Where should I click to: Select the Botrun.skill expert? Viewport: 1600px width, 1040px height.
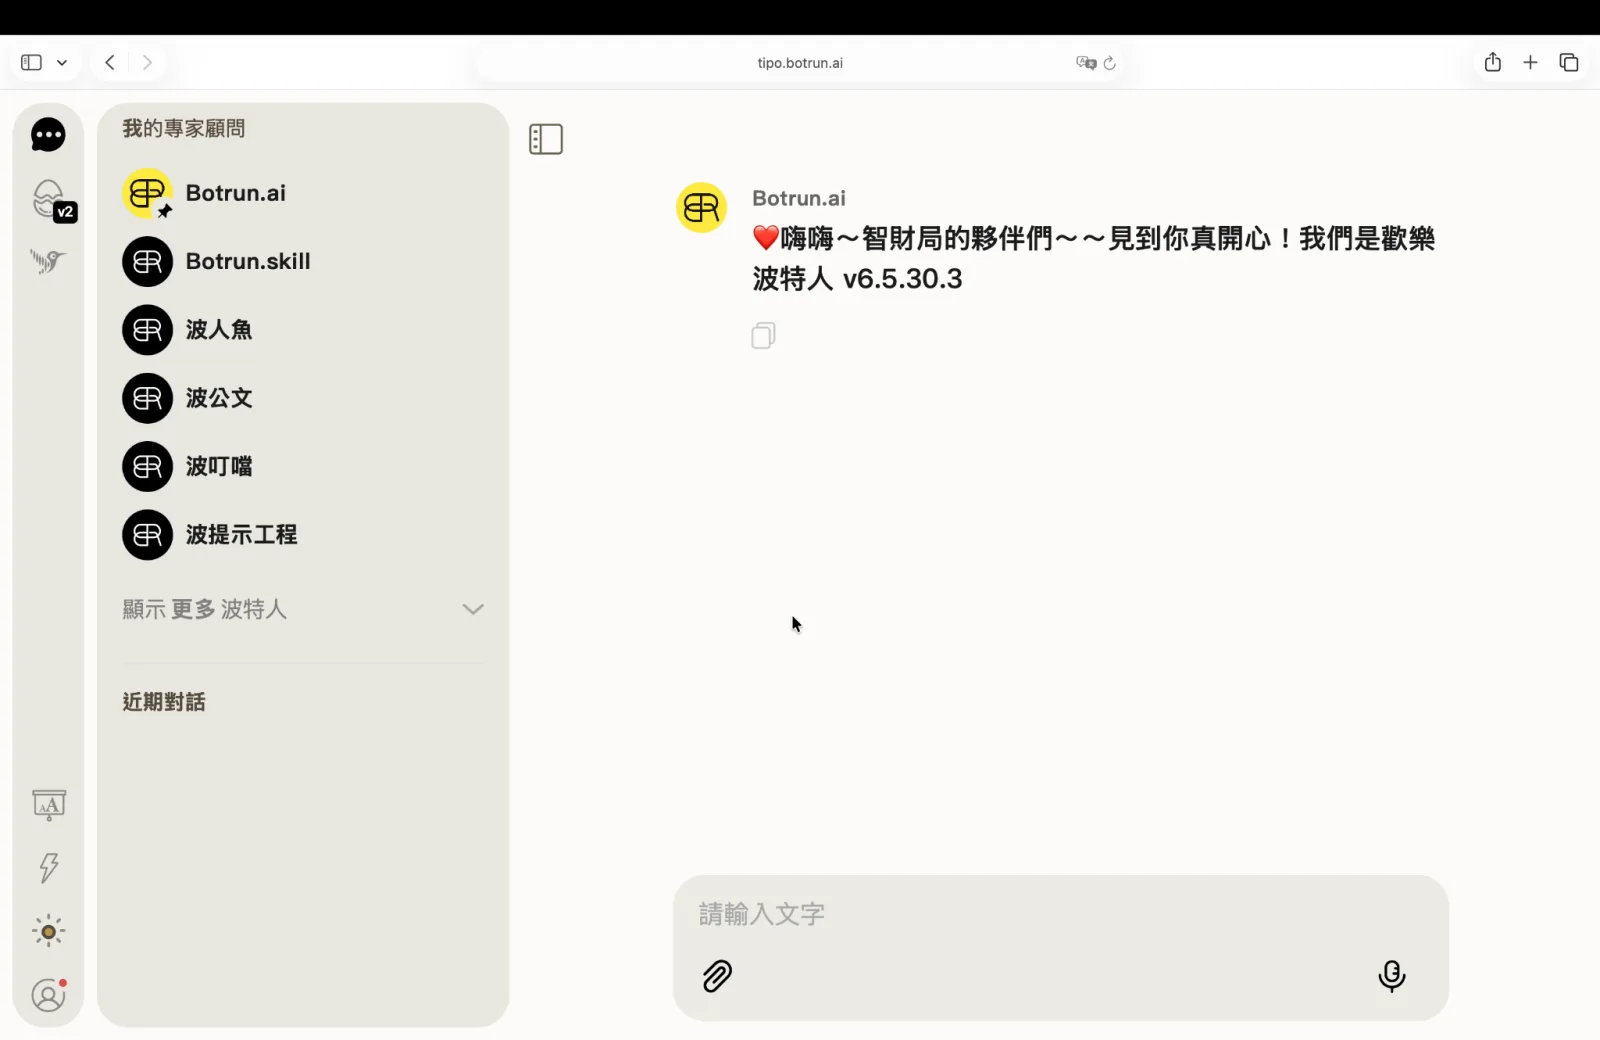click(302, 262)
